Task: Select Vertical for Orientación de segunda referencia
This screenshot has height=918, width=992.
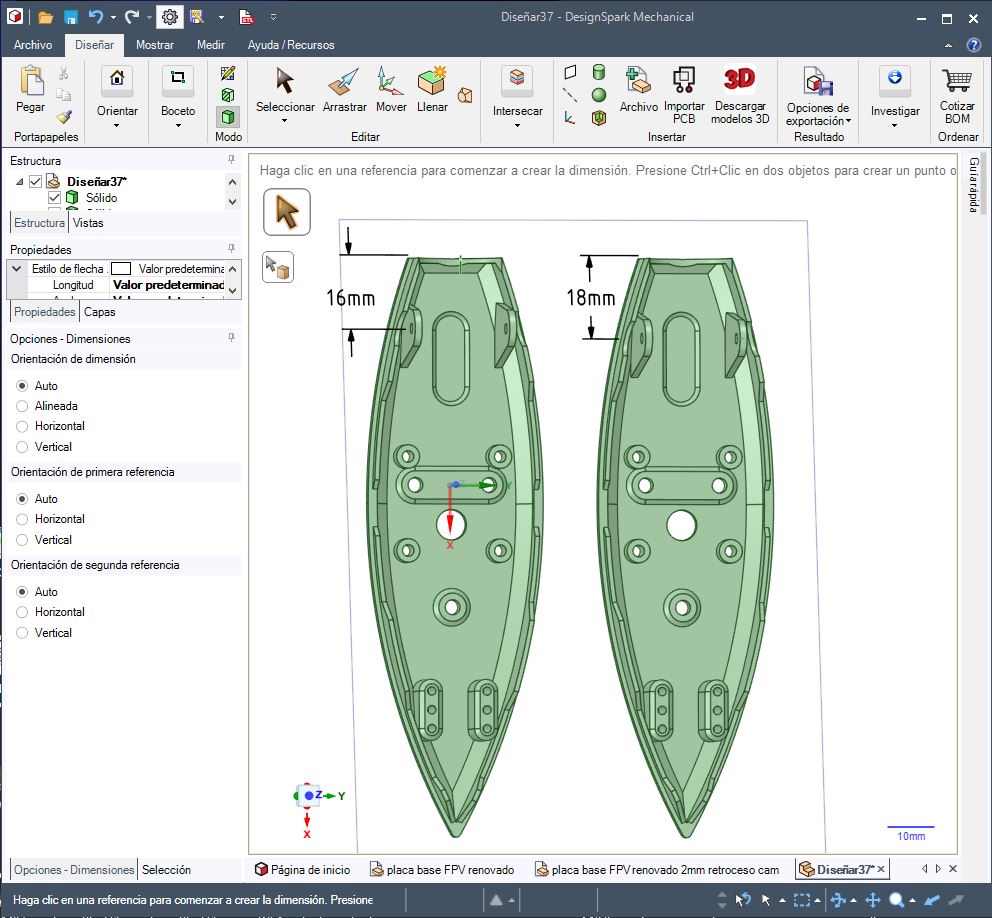Action: click(x=22, y=633)
